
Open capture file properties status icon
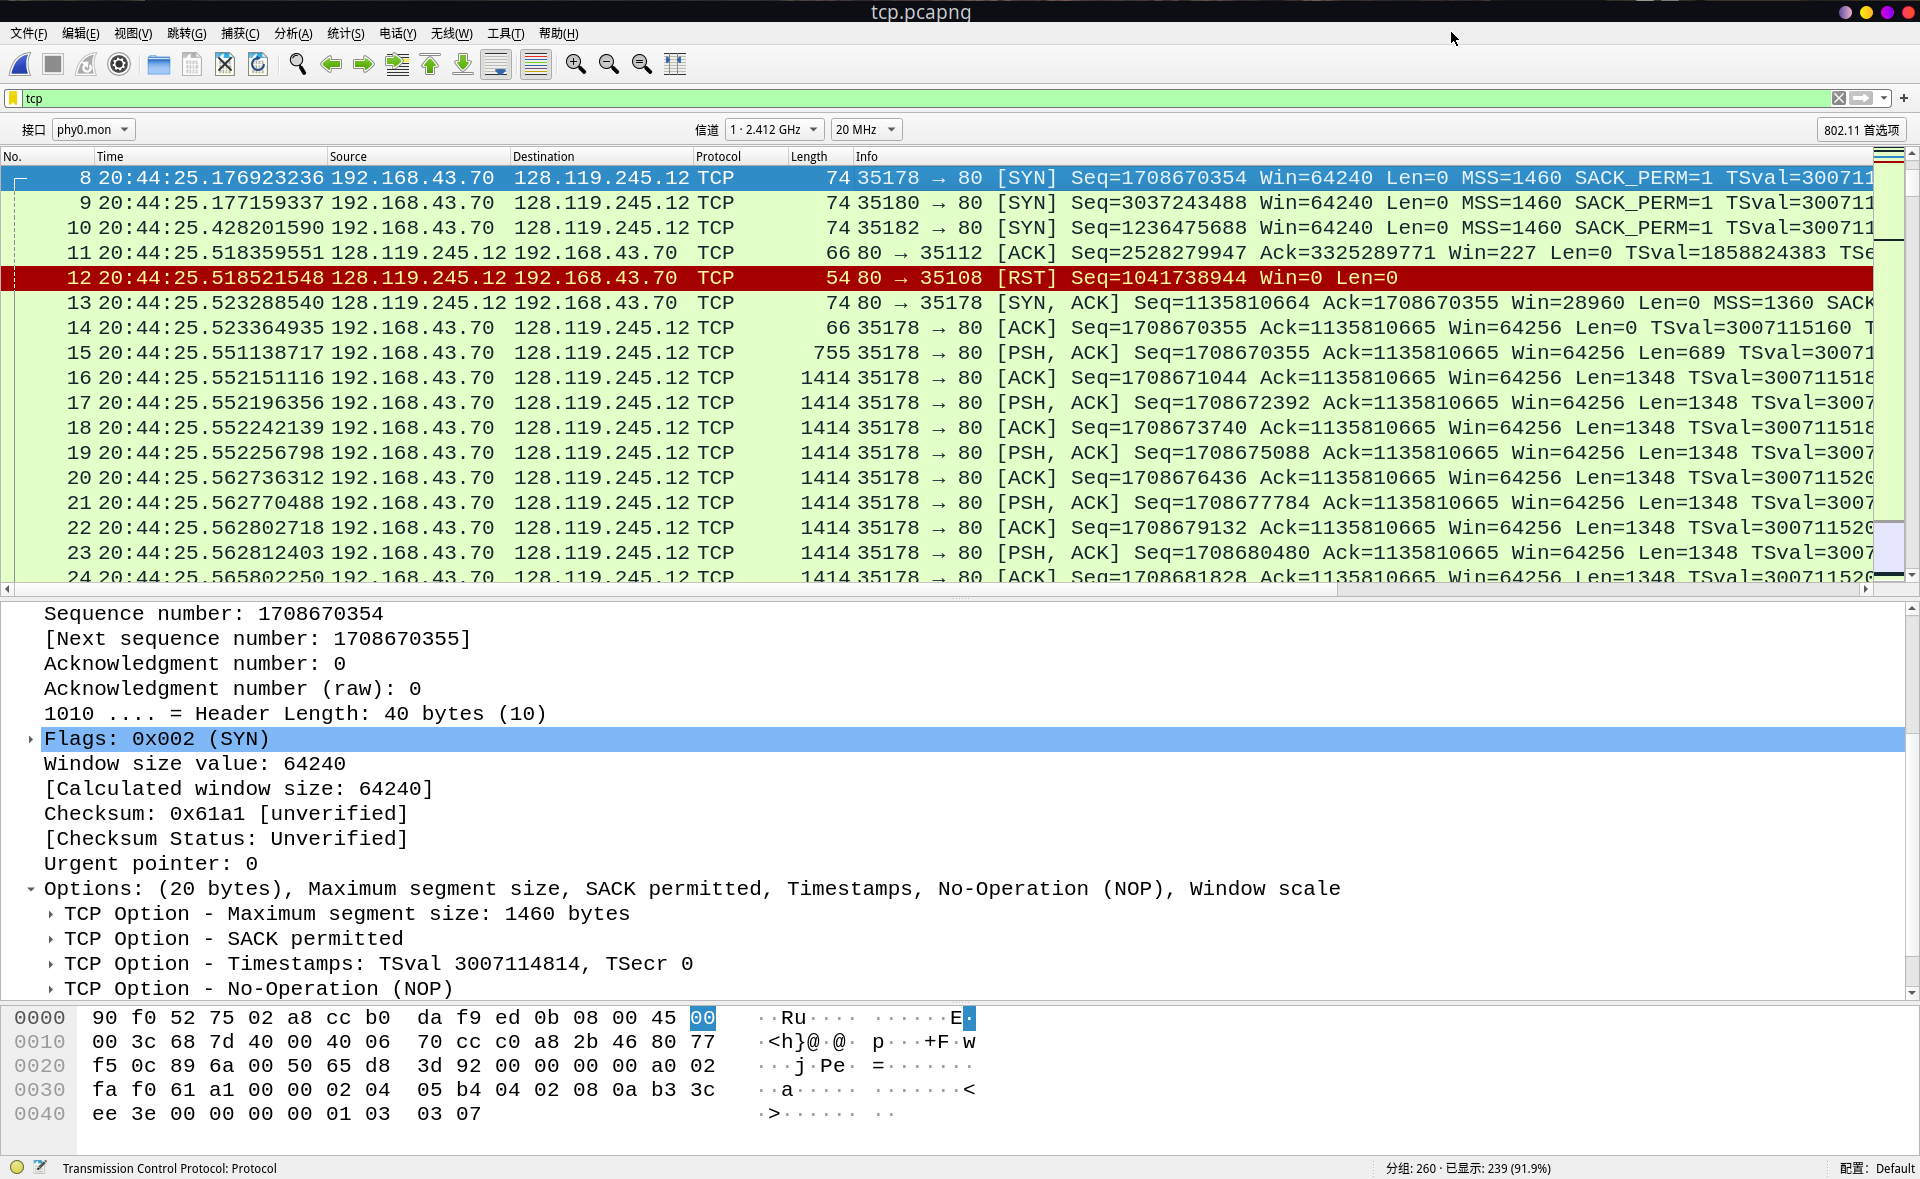point(40,1167)
